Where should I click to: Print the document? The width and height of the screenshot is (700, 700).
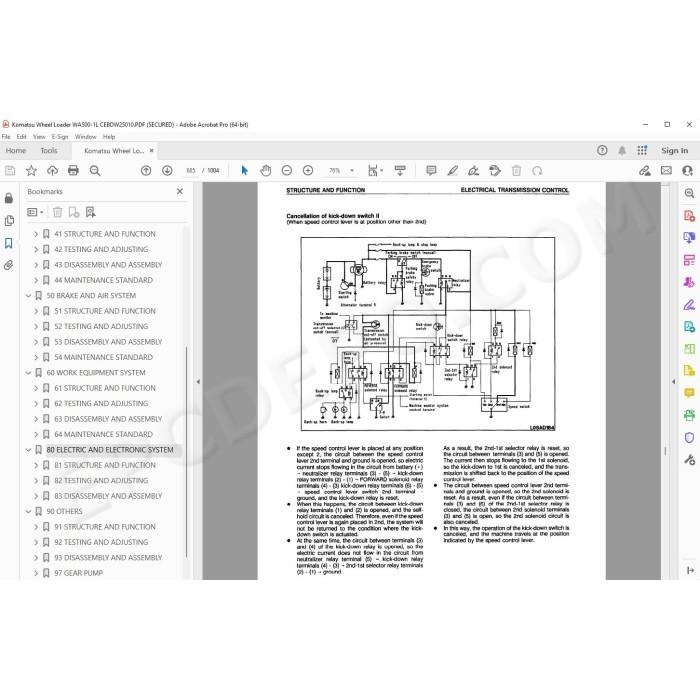tap(73, 171)
